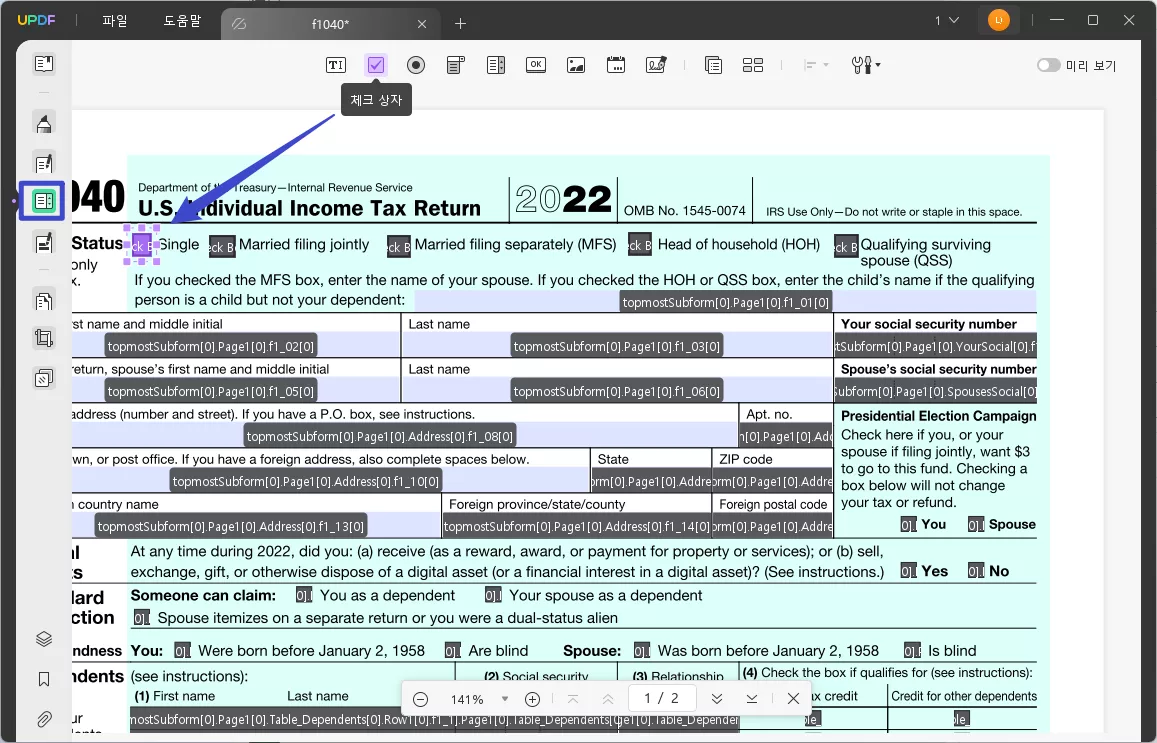Open the align fields dropdown
Screen dimensions: 1157x743
(x=816, y=65)
